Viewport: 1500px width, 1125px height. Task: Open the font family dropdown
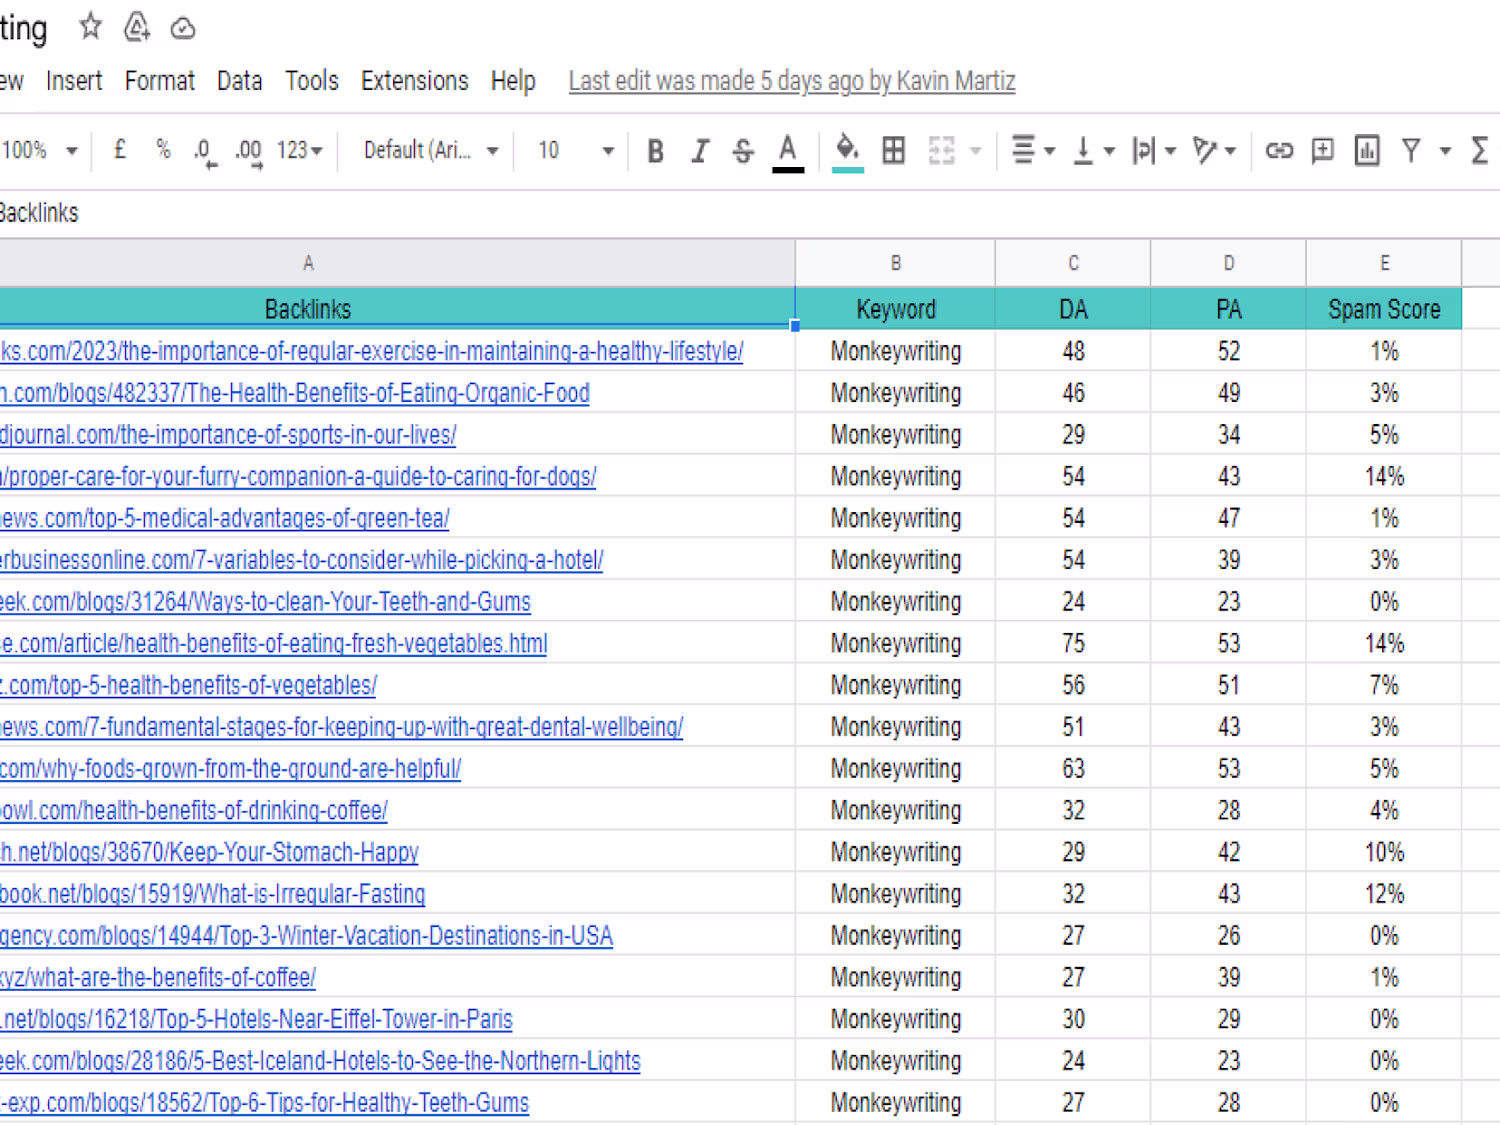click(431, 150)
